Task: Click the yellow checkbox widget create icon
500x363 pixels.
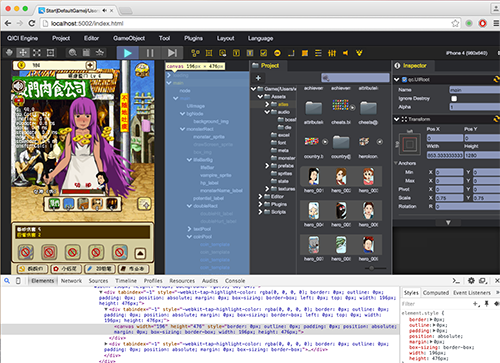Action: click(x=264, y=53)
